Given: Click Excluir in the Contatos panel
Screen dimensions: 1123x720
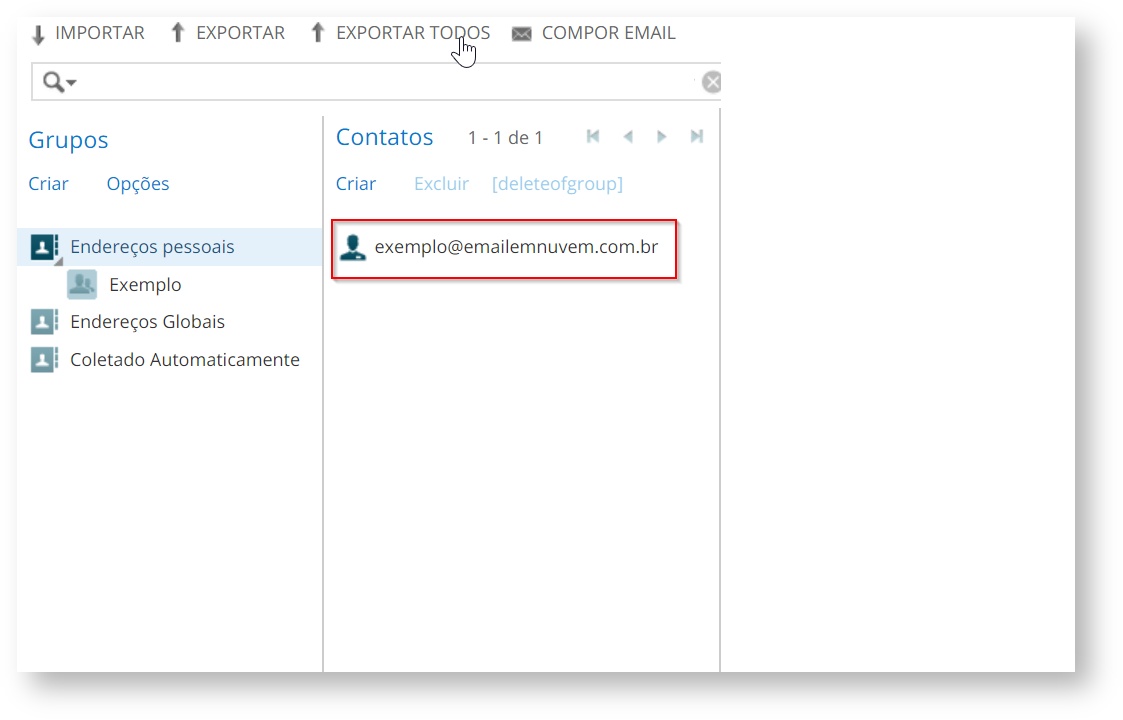Looking at the screenshot, I should [441, 184].
